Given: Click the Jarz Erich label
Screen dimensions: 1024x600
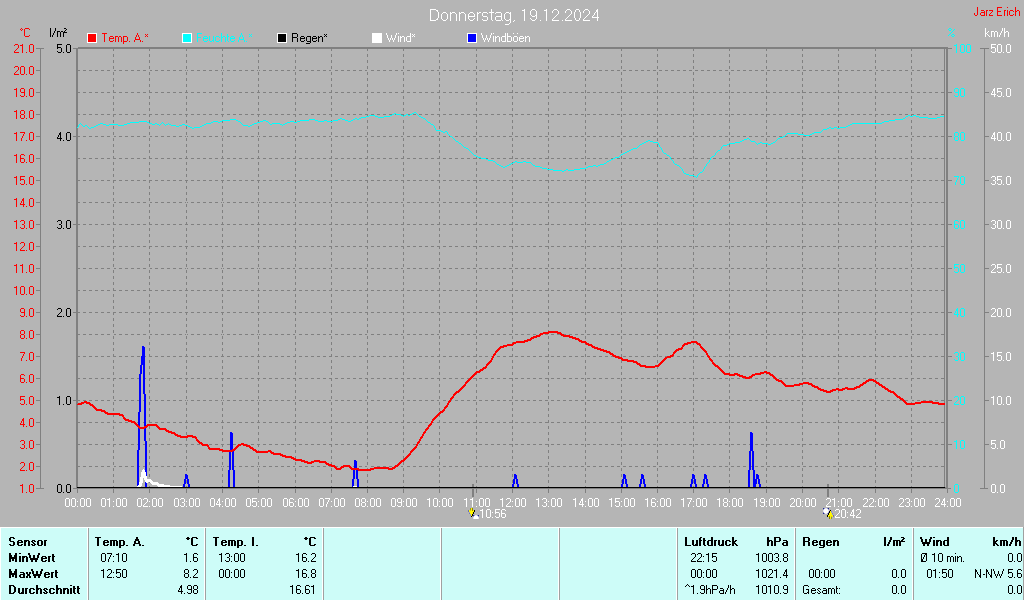Looking at the screenshot, I should (996, 13).
